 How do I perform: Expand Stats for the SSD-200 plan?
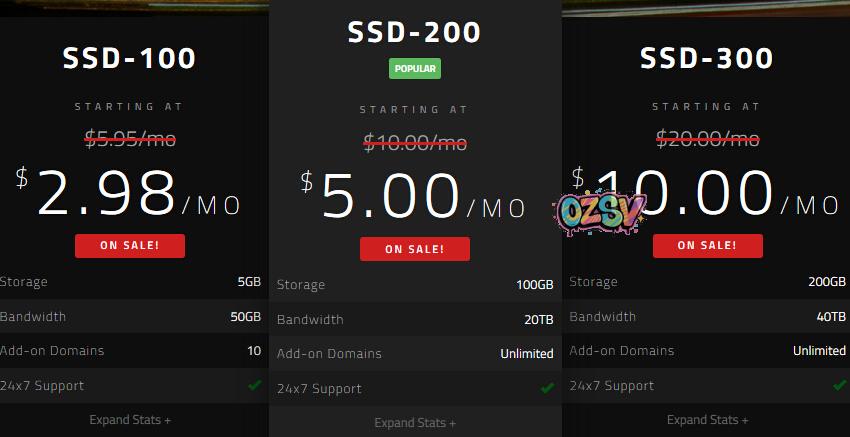415,423
